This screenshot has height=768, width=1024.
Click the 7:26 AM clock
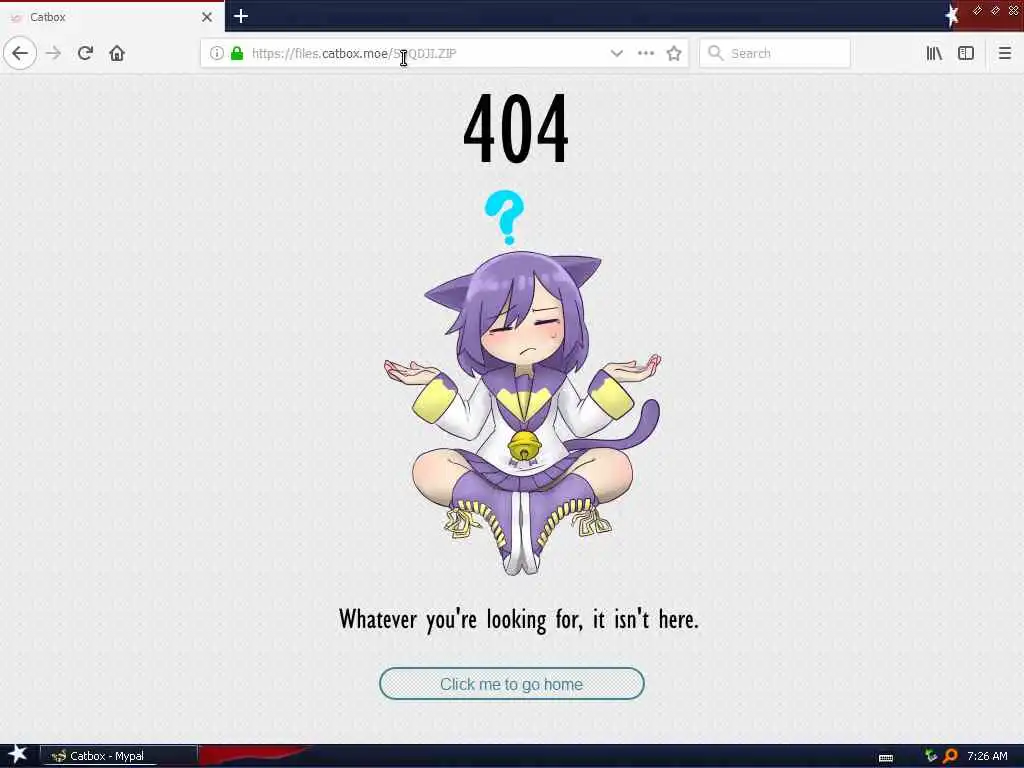pos(987,756)
